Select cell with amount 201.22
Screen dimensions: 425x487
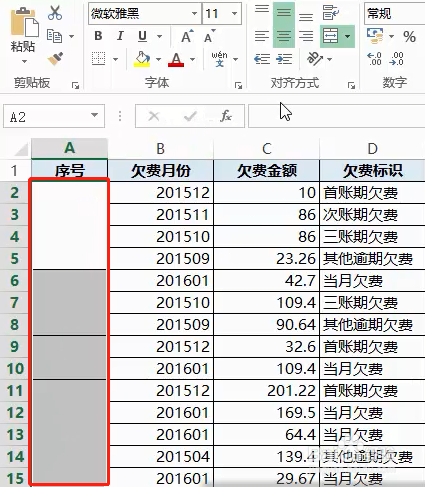[266, 391]
